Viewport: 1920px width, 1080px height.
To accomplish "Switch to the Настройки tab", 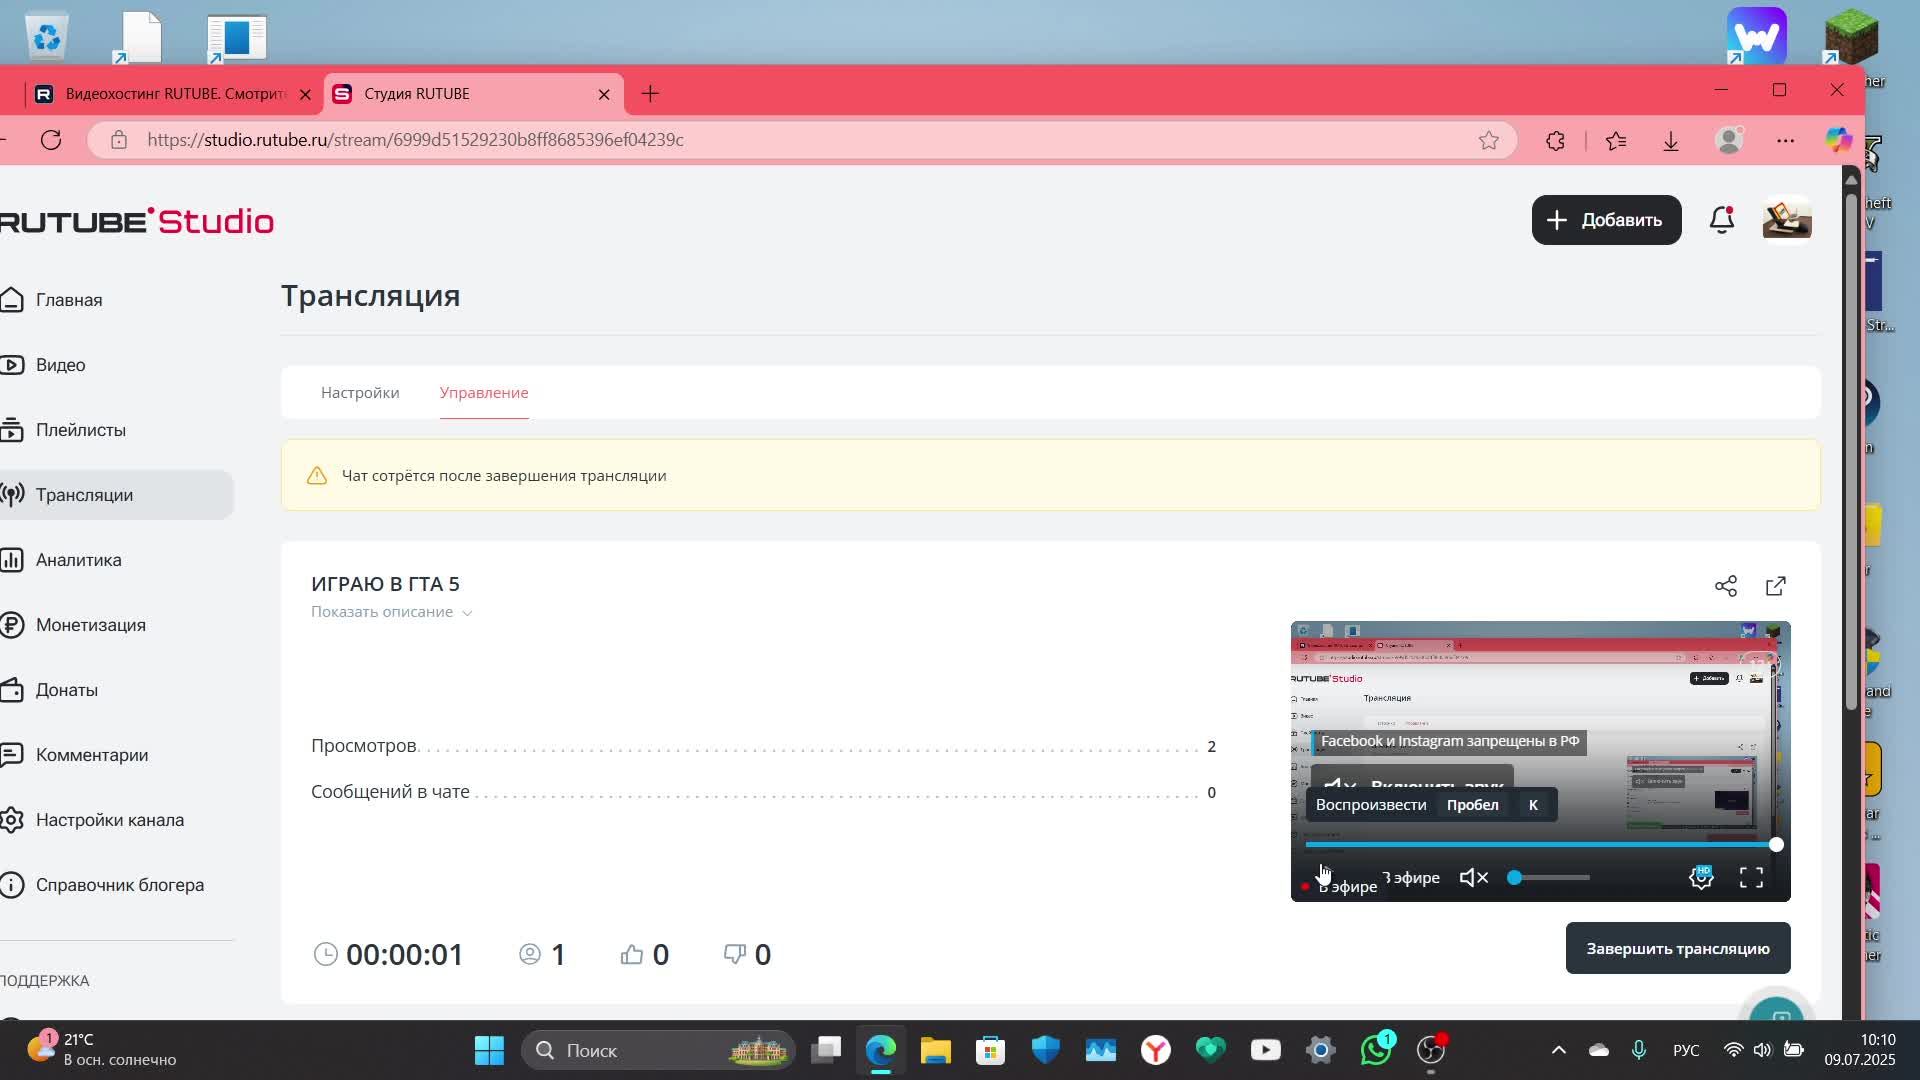I will coord(360,393).
